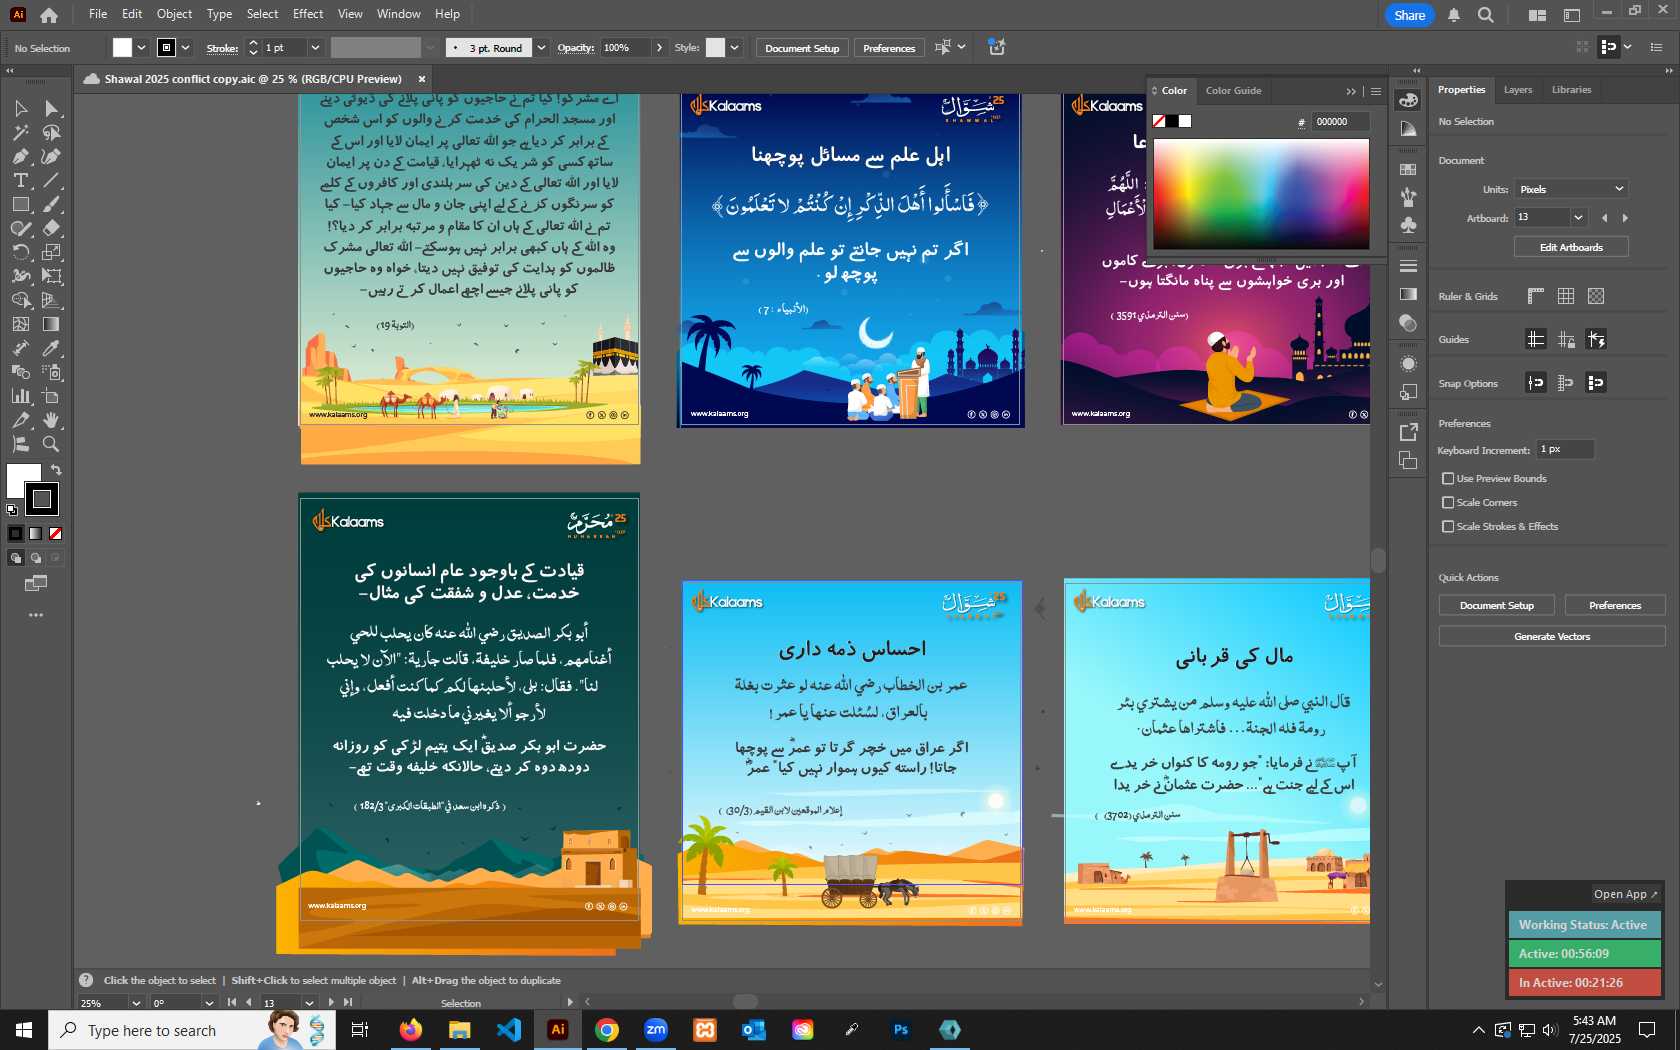Click Document Setup in control bar
Screen dimensions: 1680x1050
802,48
